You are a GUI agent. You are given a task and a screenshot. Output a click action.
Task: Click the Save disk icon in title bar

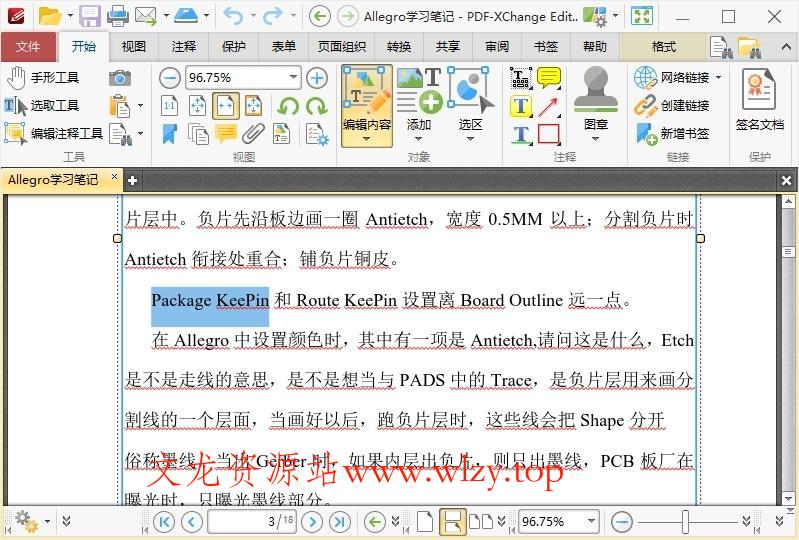(90, 16)
